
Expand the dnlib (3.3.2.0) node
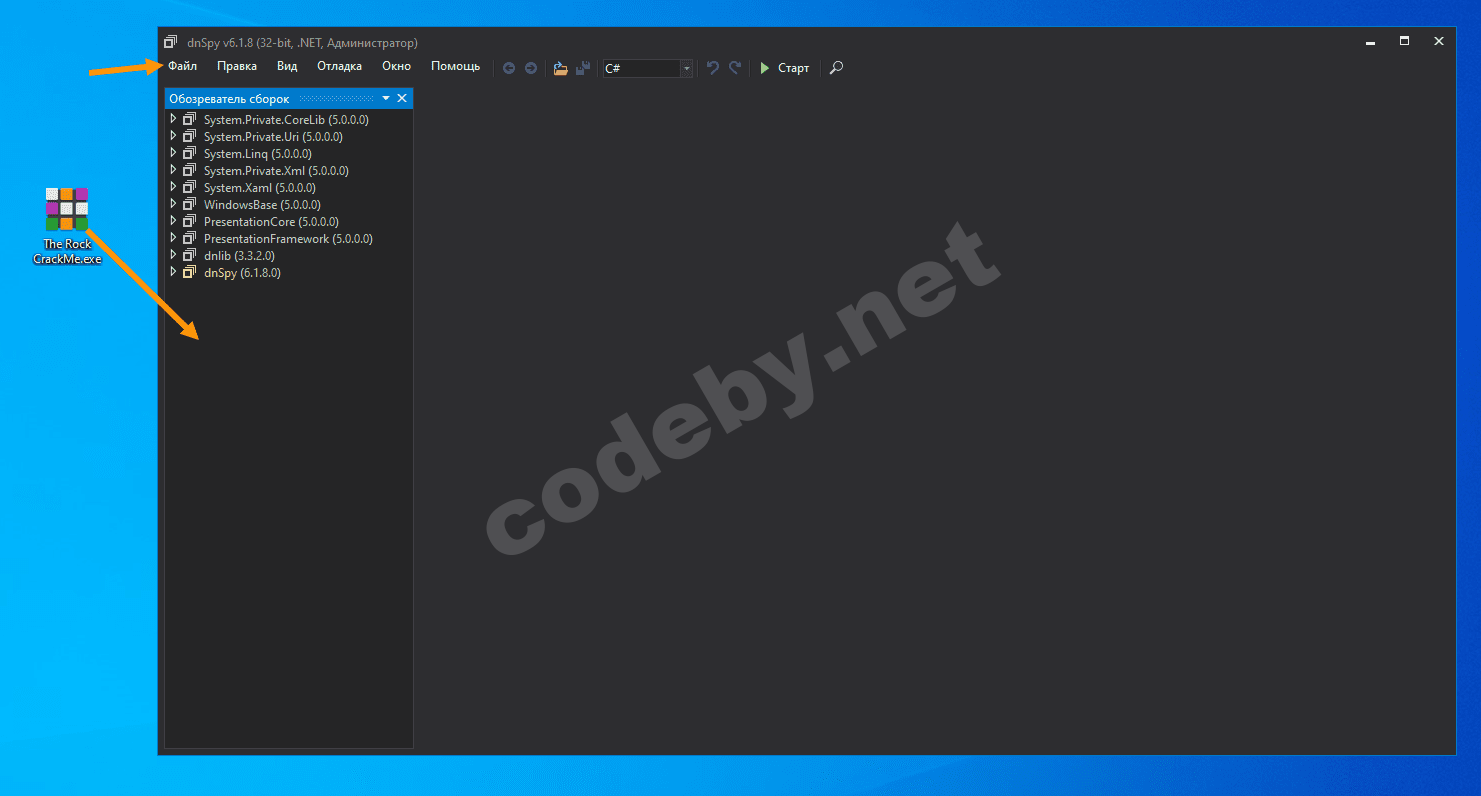pyautogui.click(x=173, y=255)
